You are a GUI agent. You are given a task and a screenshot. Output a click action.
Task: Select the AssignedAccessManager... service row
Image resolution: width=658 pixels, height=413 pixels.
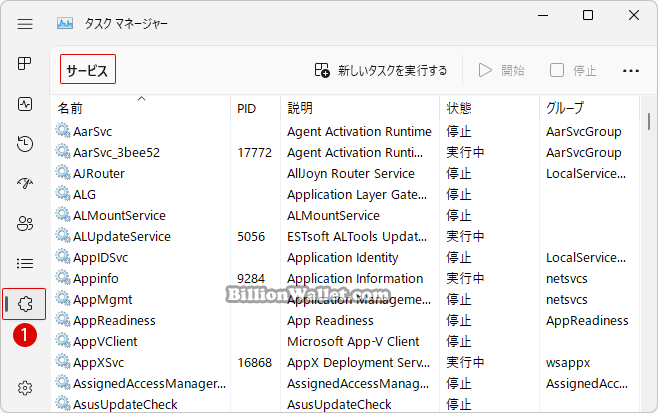(346, 383)
